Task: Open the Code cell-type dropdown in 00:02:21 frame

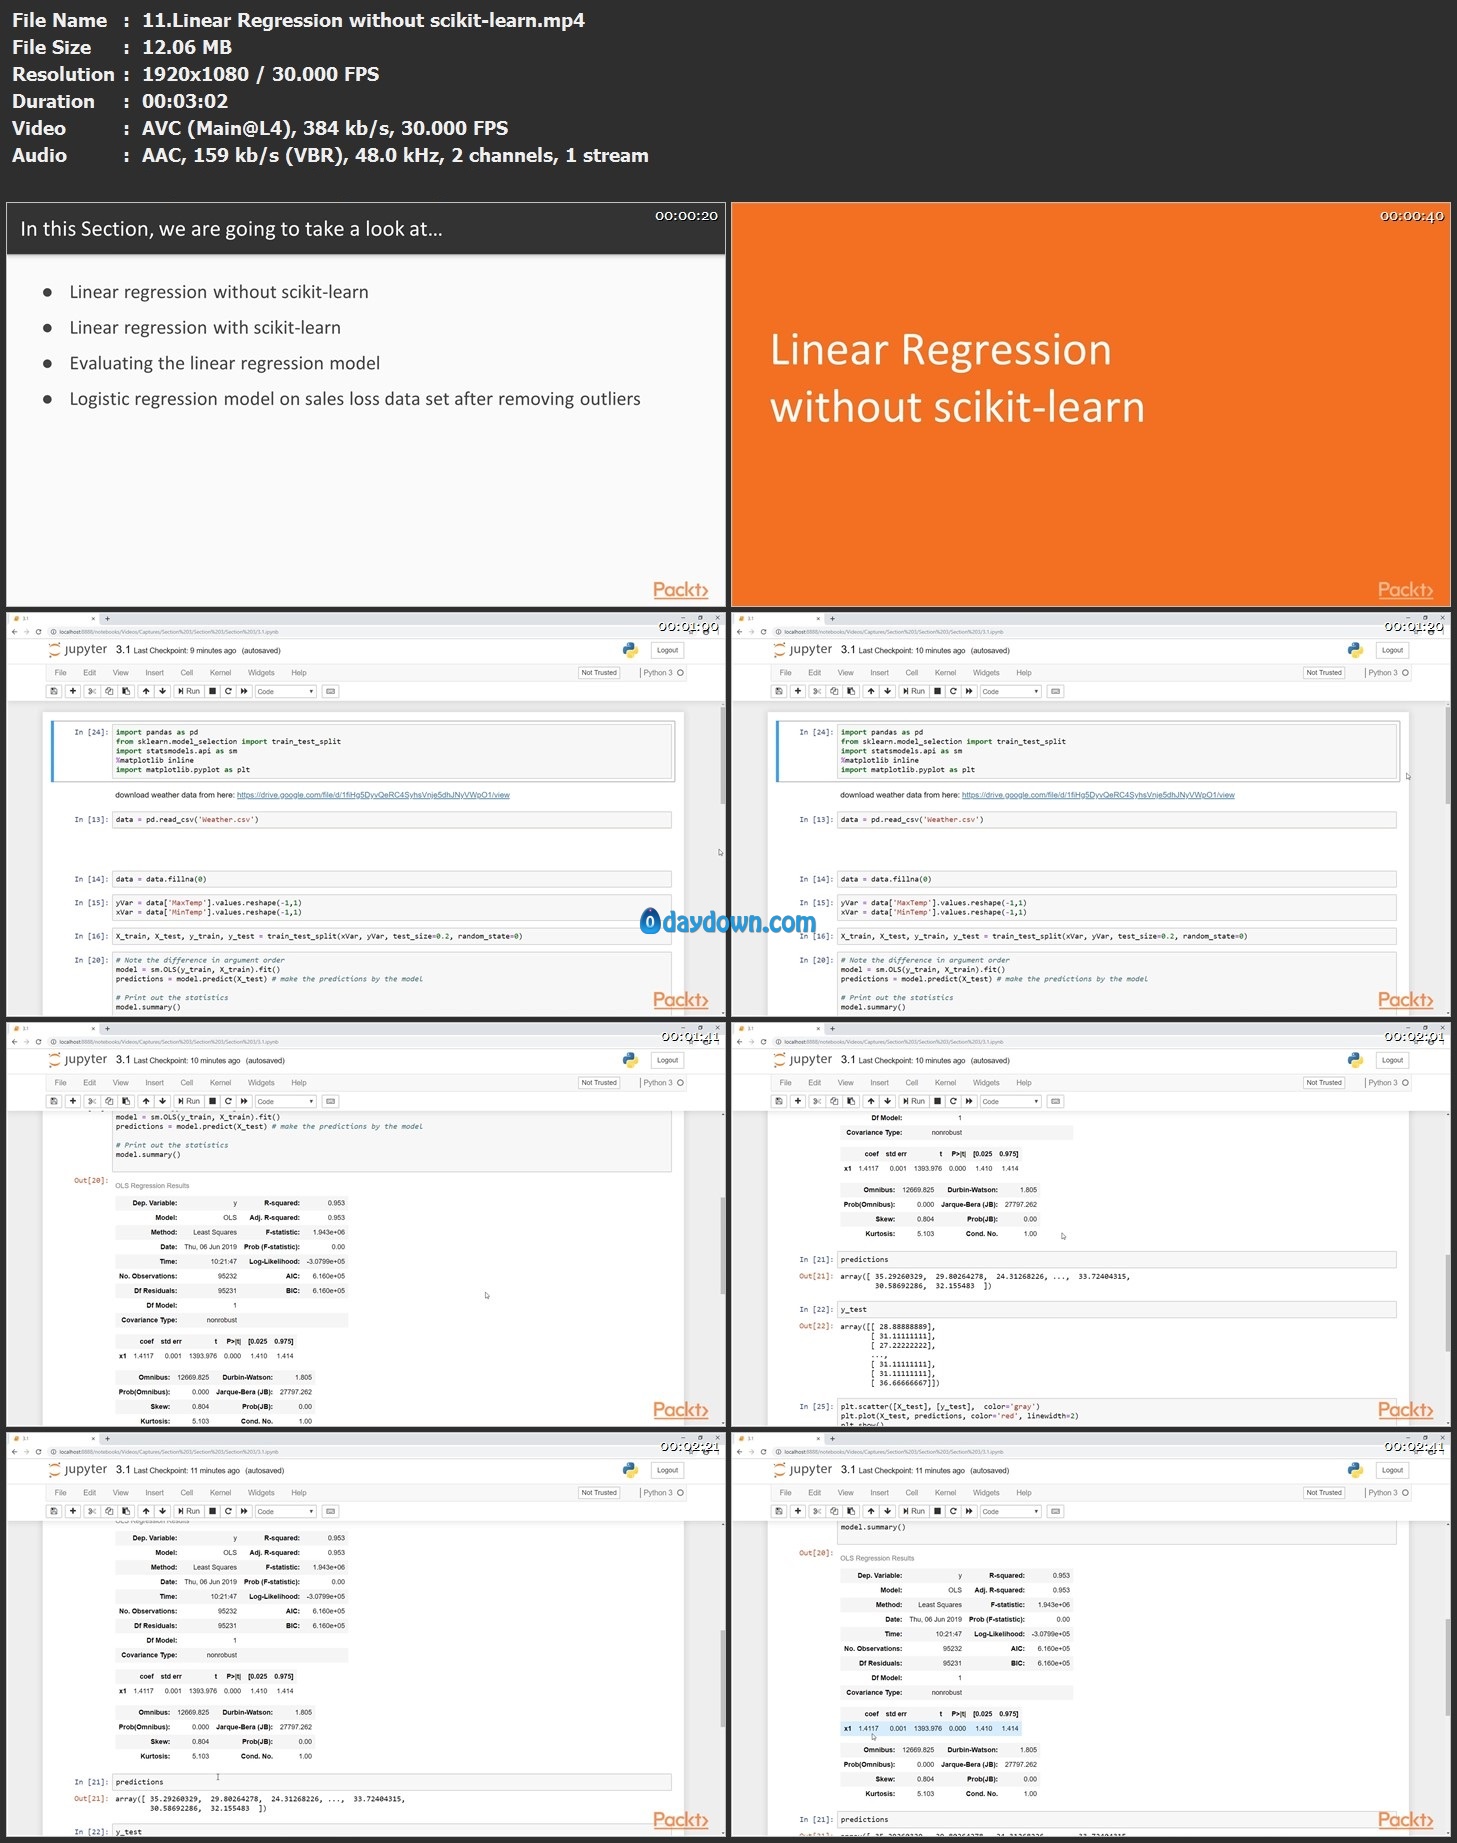Action: point(286,1511)
